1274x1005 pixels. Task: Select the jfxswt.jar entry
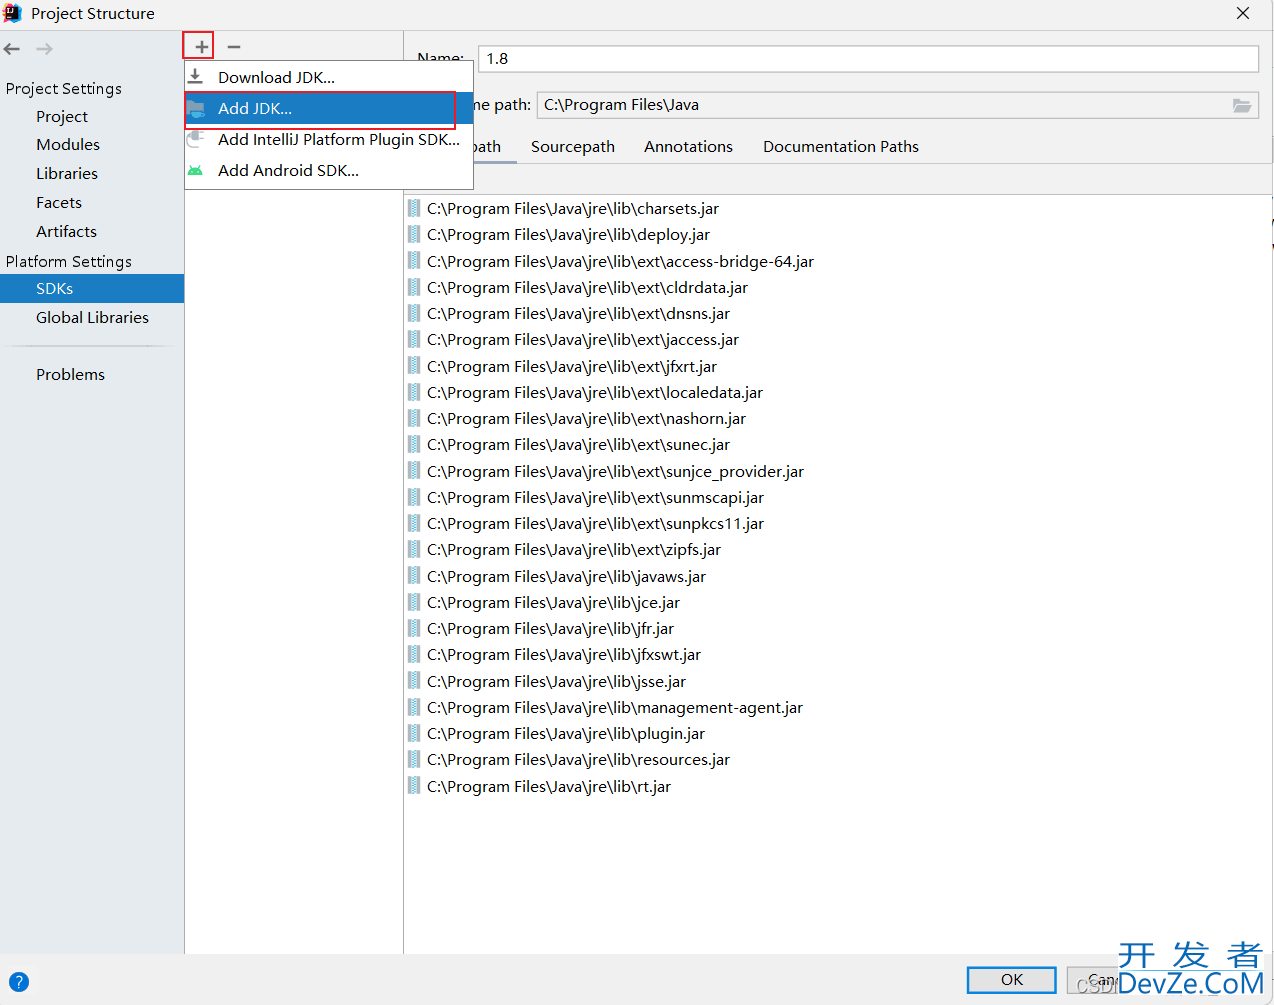pyautogui.click(x=564, y=654)
